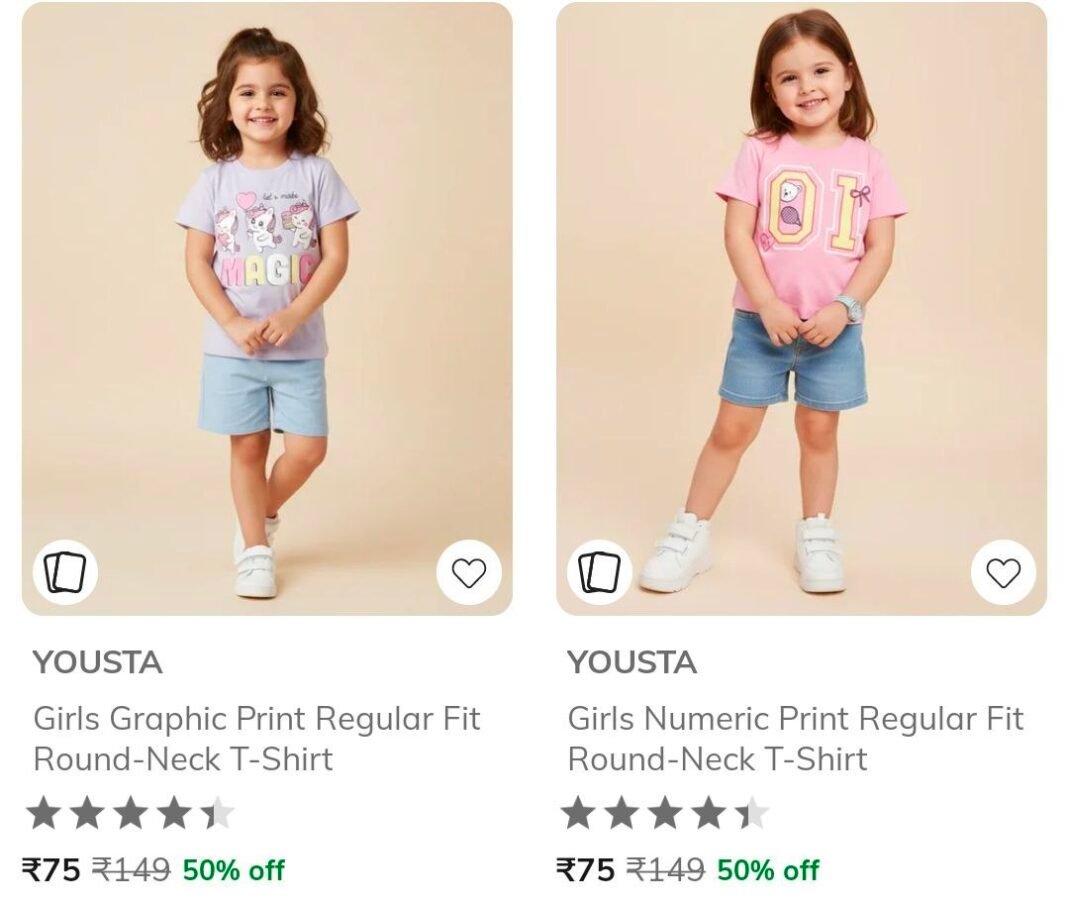Viewport: 1068px width, 902px height.
Task: Click half-filled fifth star under Numeric Print T-Shirt
Action: click(x=752, y=813)
